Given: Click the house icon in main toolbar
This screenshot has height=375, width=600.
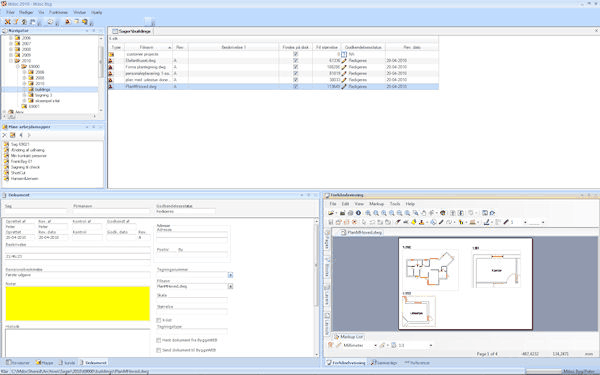Looking at the screenshot, I should (24, 22).
